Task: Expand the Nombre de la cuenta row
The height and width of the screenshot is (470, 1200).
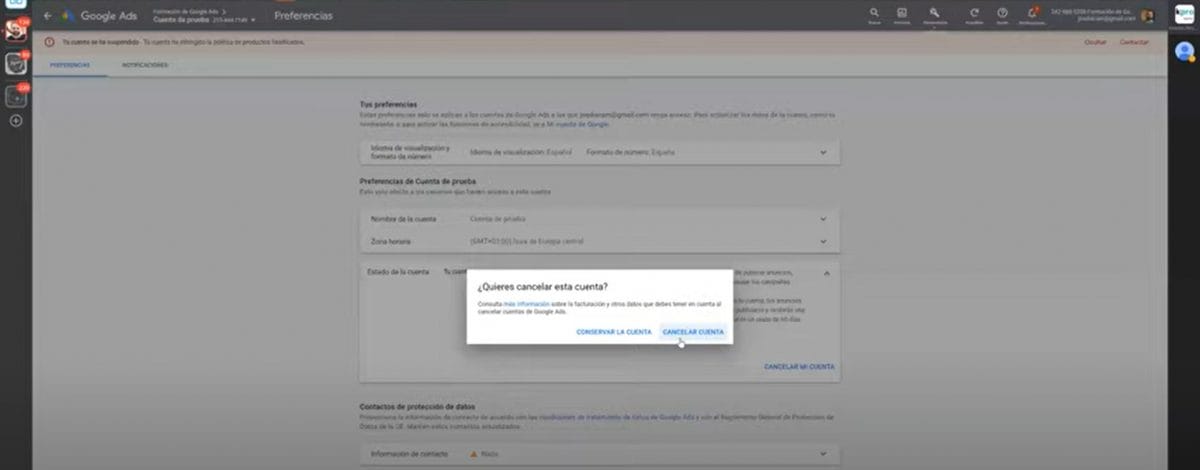Action: 823,218
